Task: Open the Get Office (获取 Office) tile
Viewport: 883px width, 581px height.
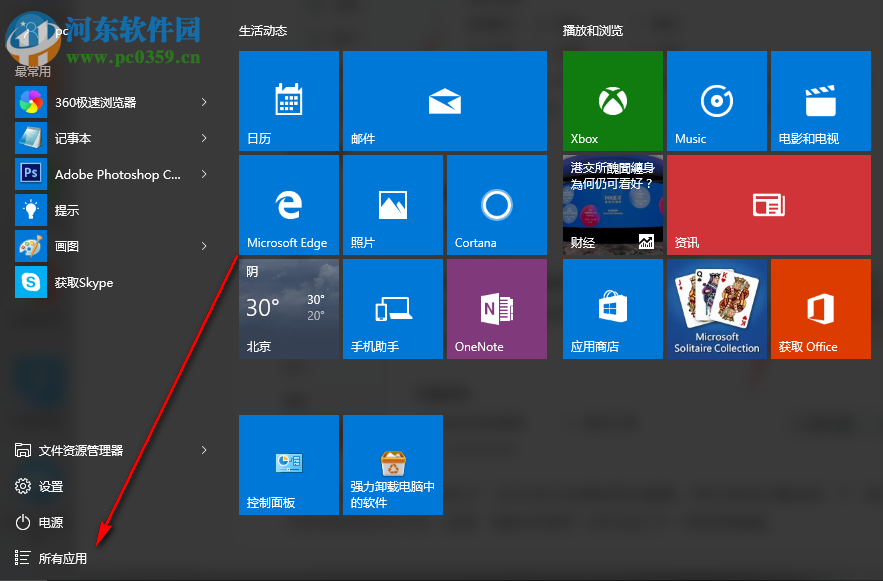Action: [821, 309]
